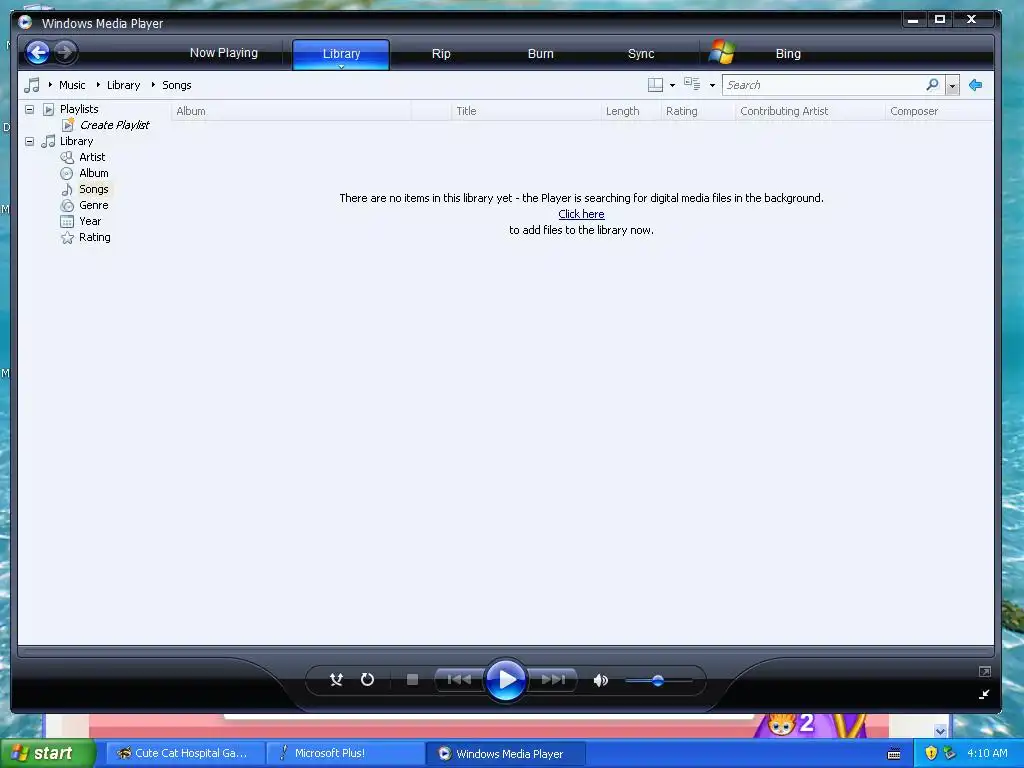Open the Bing tab
This screenshot has width=1024, height=768.
788,54
